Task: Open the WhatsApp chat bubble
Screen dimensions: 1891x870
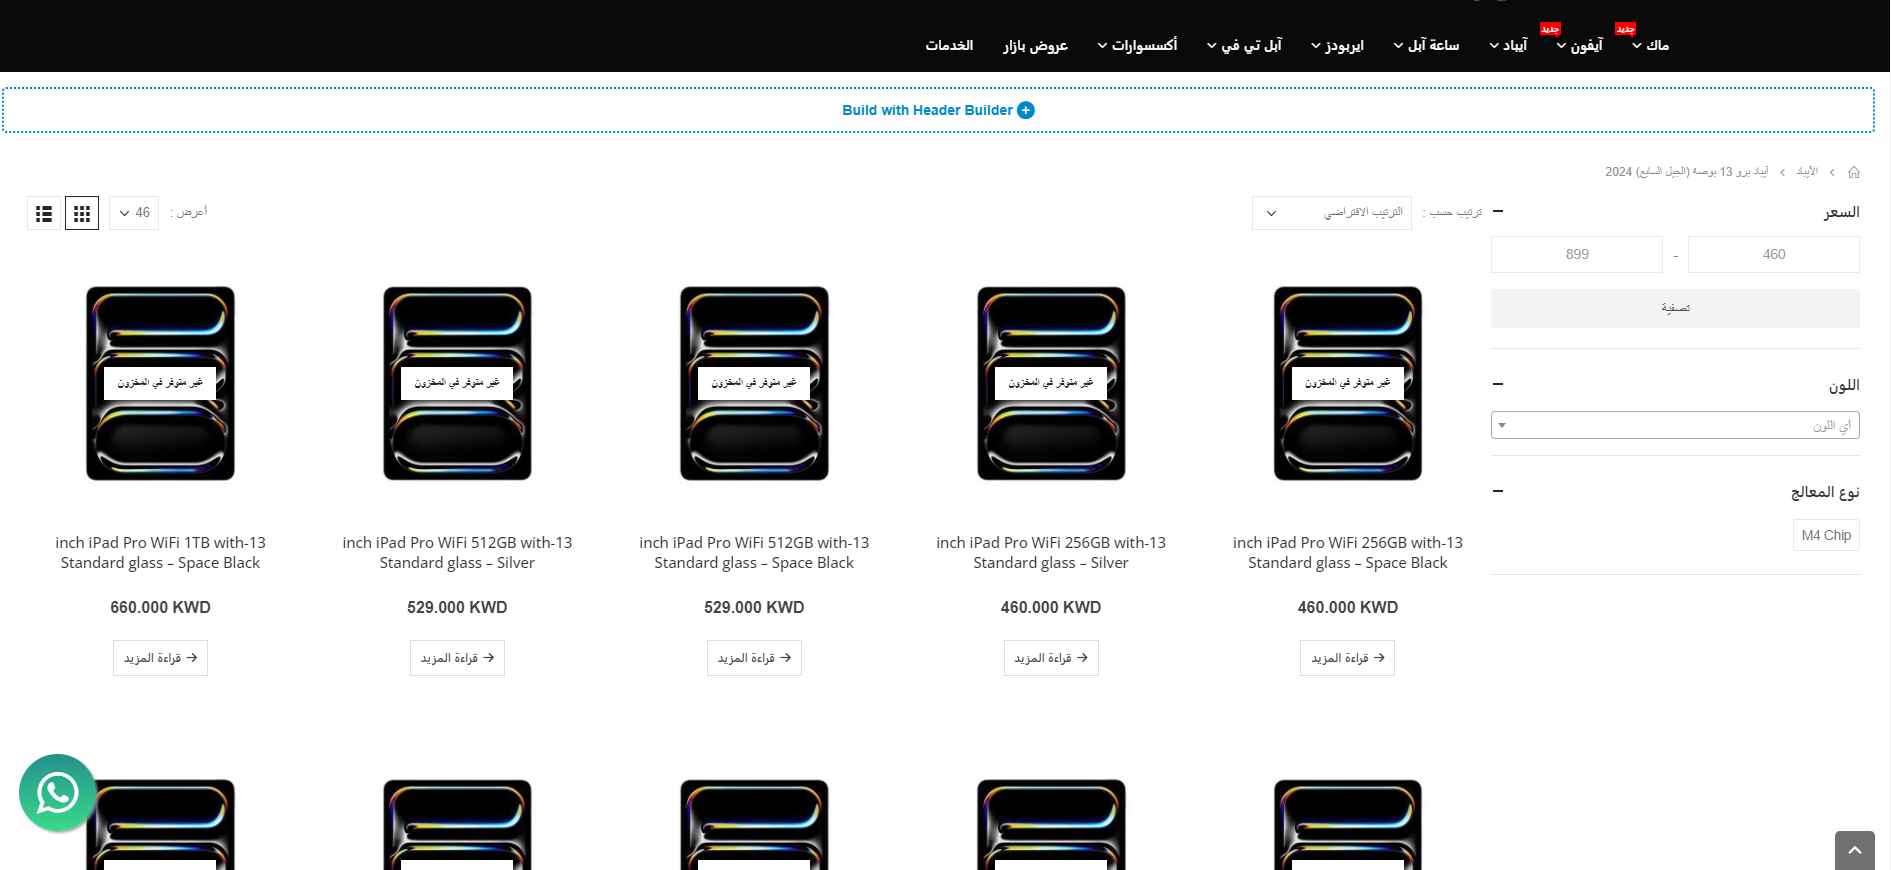Action: [58, 793]
